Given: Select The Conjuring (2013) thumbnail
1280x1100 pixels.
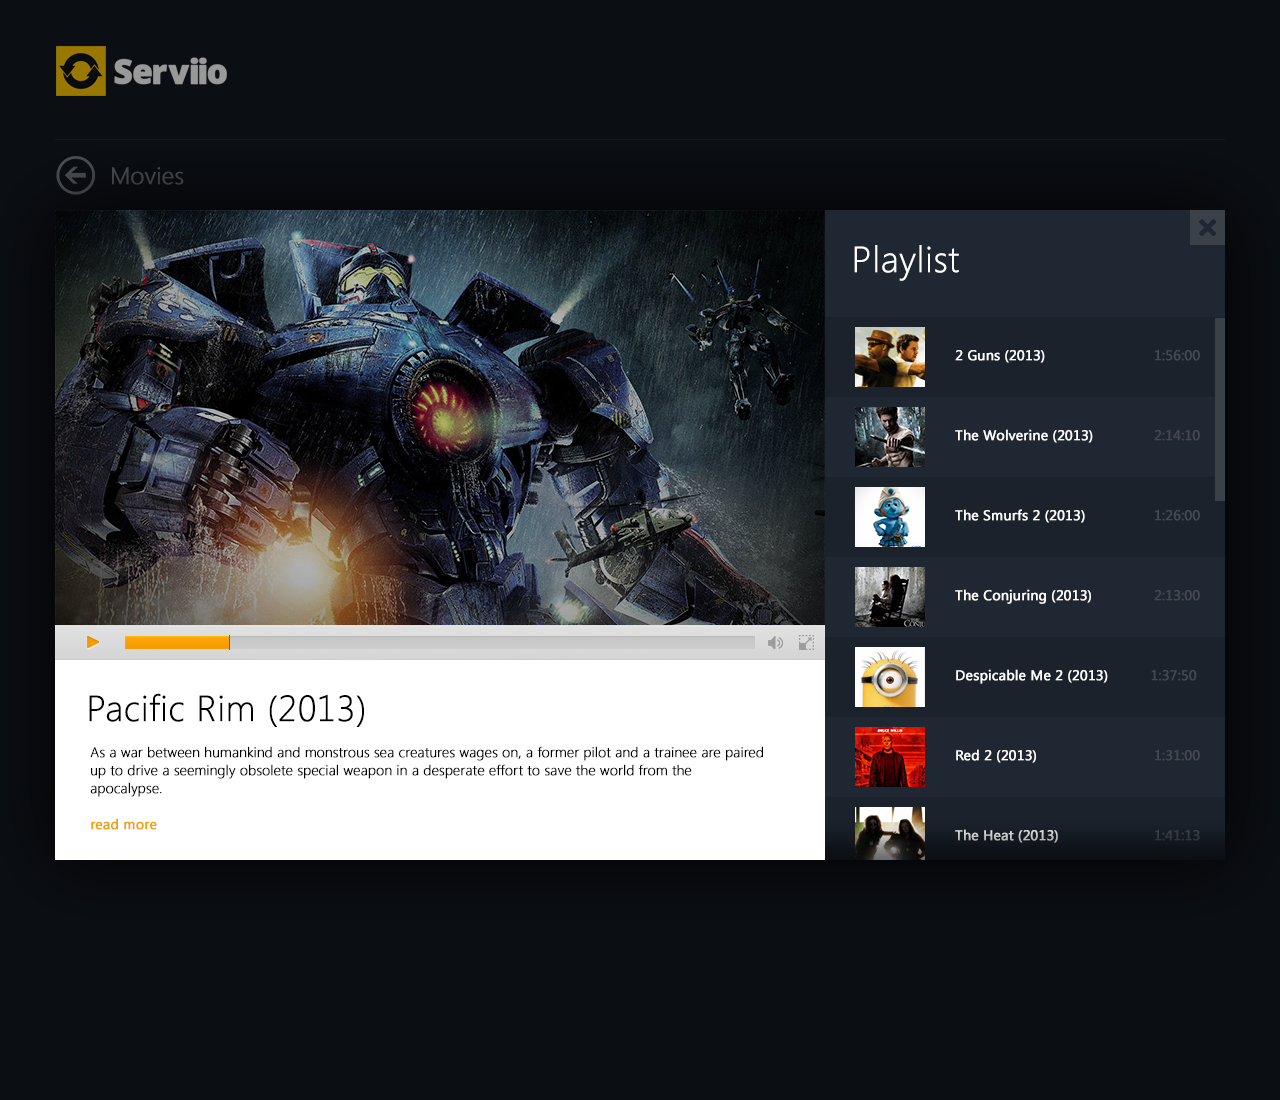Looking at the screenshot, I should click(890, 597).
